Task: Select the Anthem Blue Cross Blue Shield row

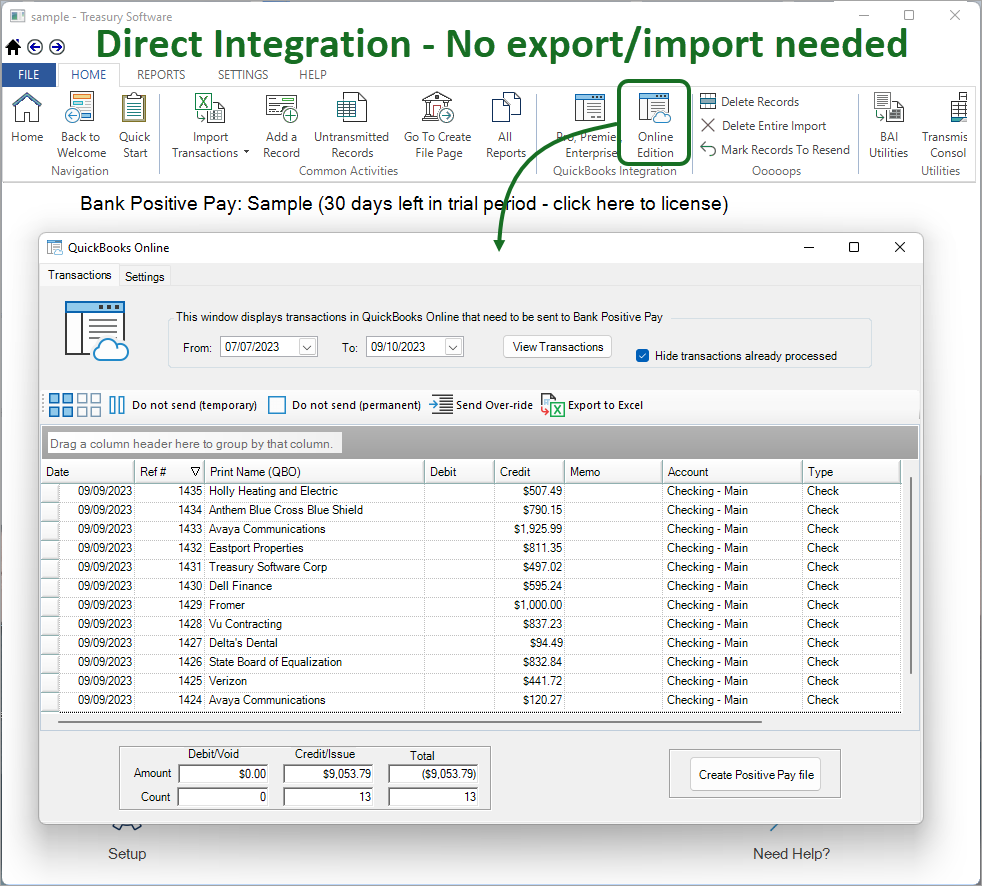Action: pyautogui.click(x=472, y=510)
